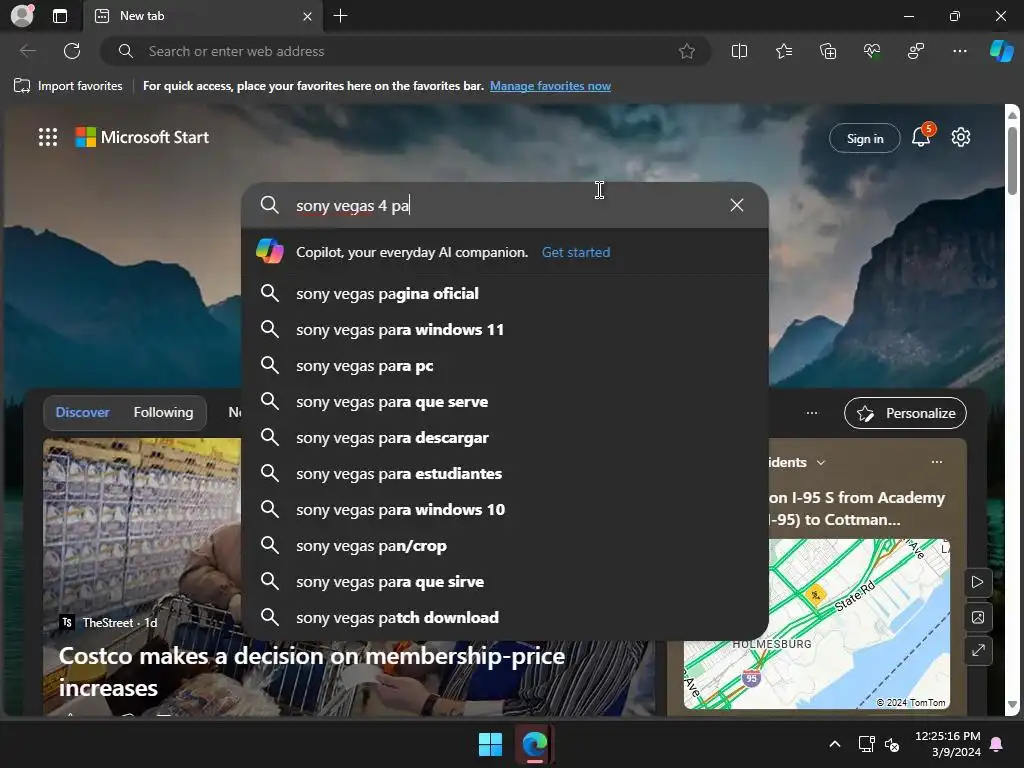This screenshot has height=768, width=1024.
Task: Click the Personalize button
Action: coord(905,413)
